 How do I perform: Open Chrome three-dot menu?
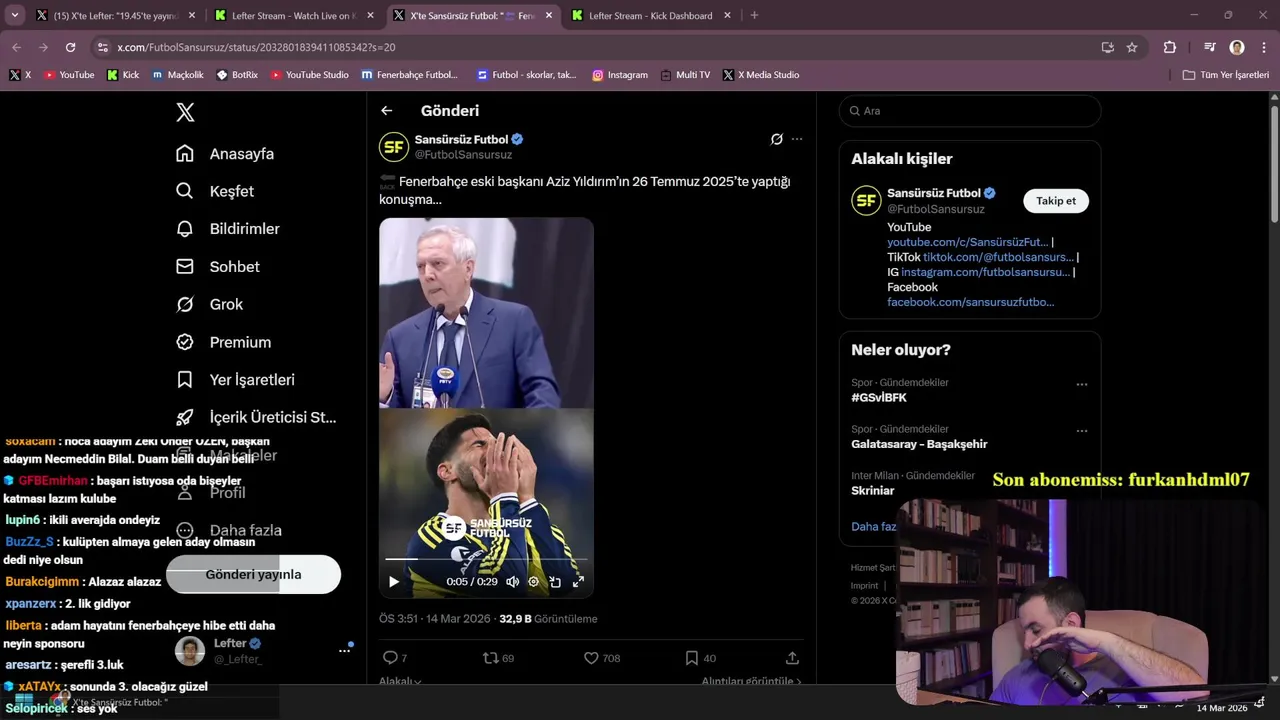(1264, 47)
